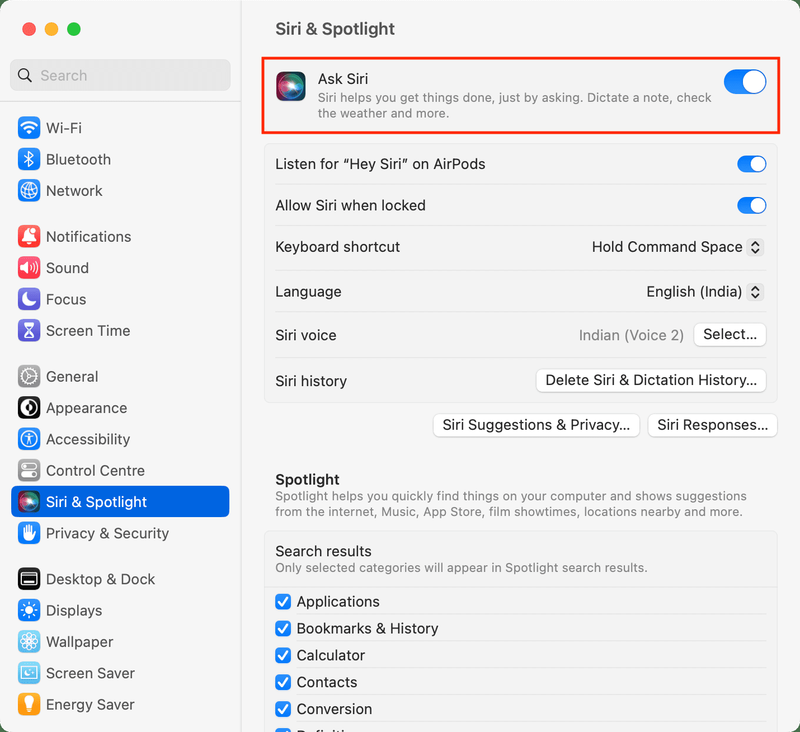The image size is (800, 732).
Task: Uncheck the Calculator checkbox
Action: [283, 655]
